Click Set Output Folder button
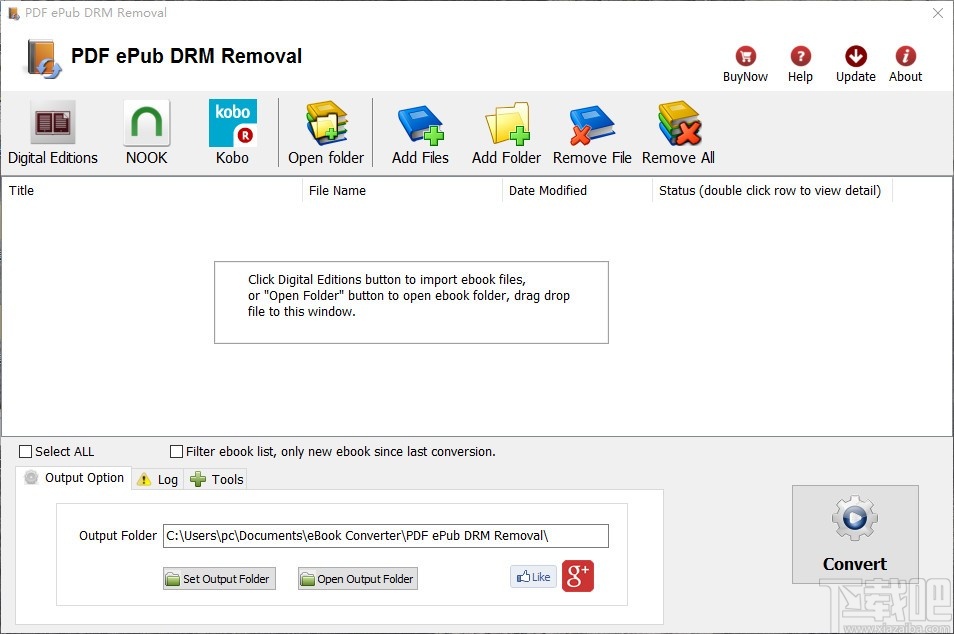This screenshot has height=634, width=954. point(219,579)
